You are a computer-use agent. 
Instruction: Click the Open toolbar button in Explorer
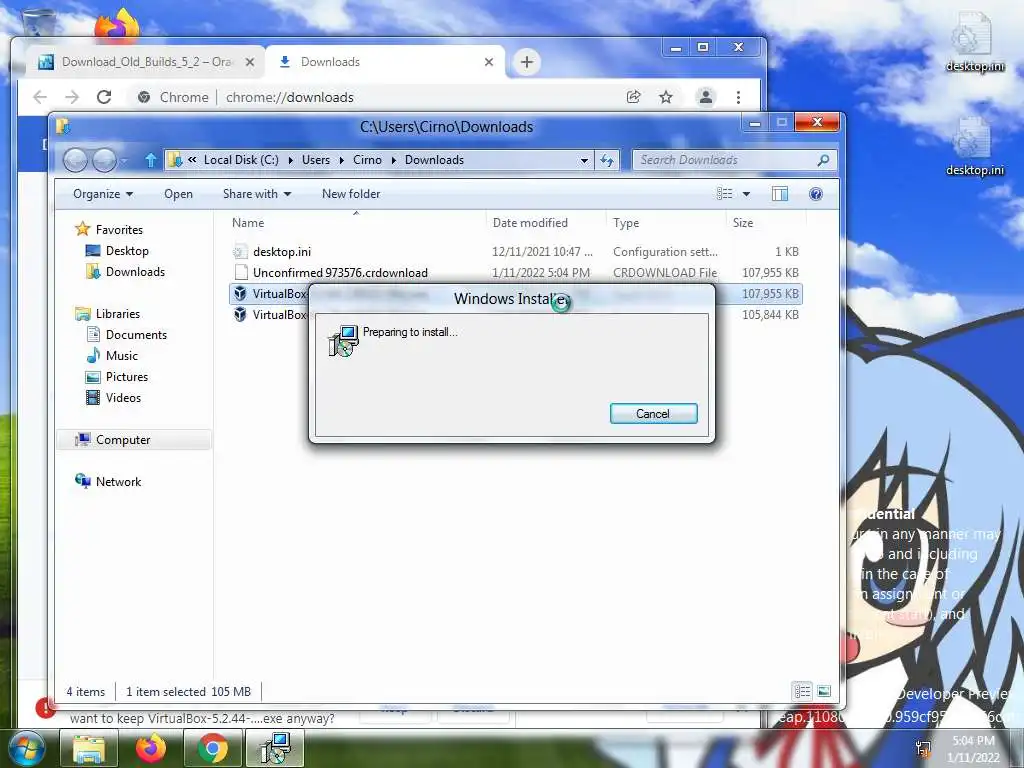pos(178,194)
